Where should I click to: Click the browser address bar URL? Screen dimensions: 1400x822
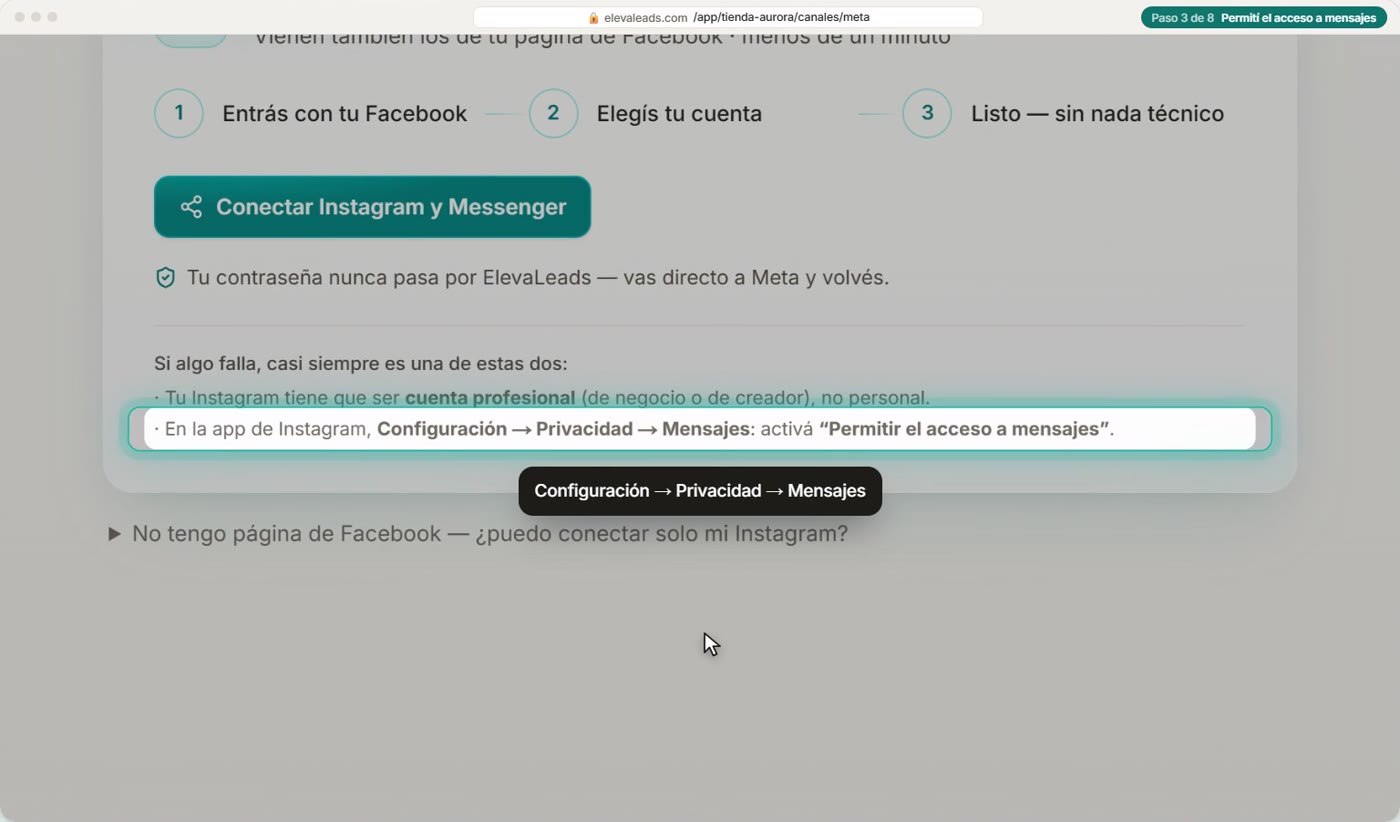click(x=728, y=17)
